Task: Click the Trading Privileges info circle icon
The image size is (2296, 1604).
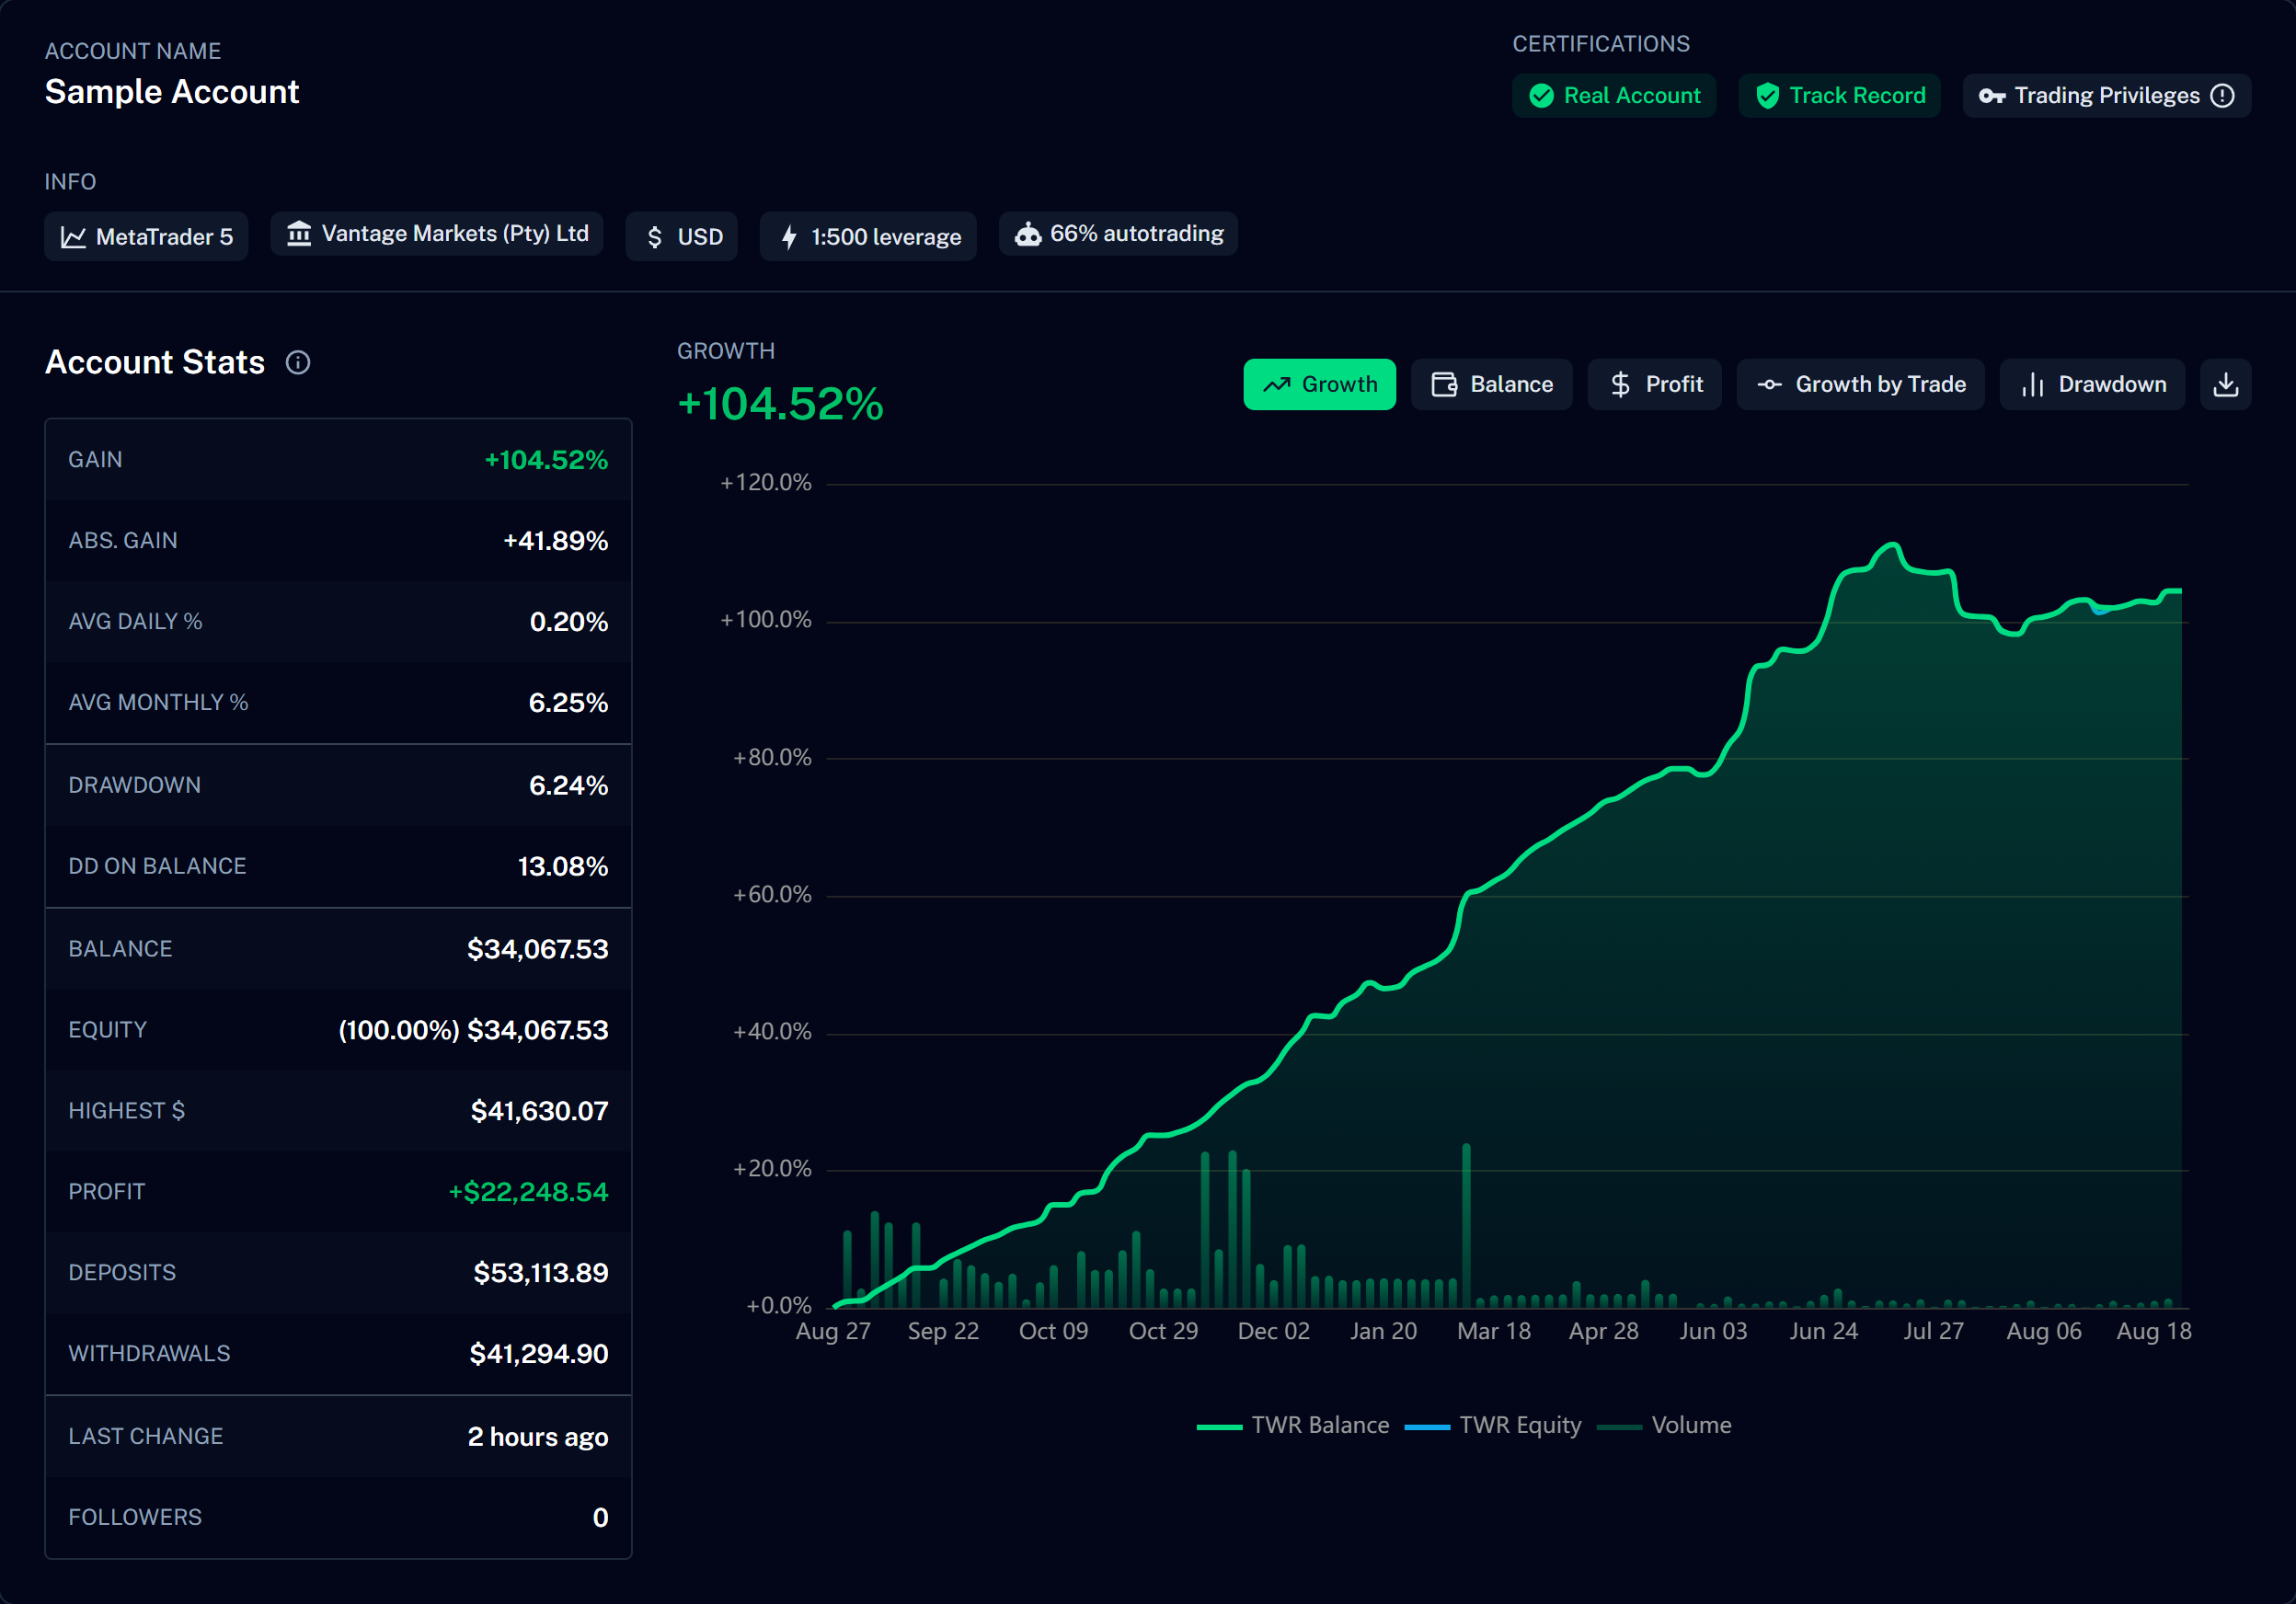Action: click(2223, 96)
